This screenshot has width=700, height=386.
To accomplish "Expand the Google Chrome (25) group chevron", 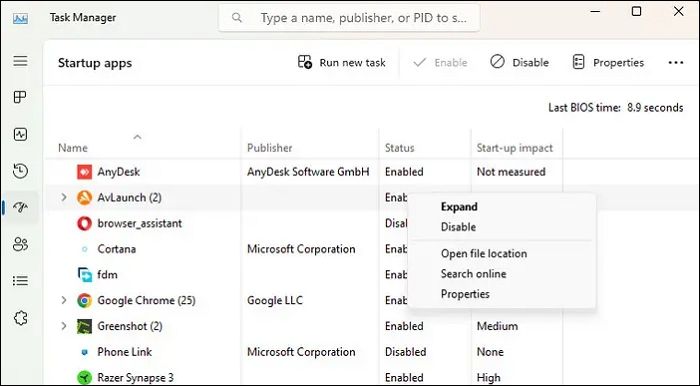I will (64, 300).
